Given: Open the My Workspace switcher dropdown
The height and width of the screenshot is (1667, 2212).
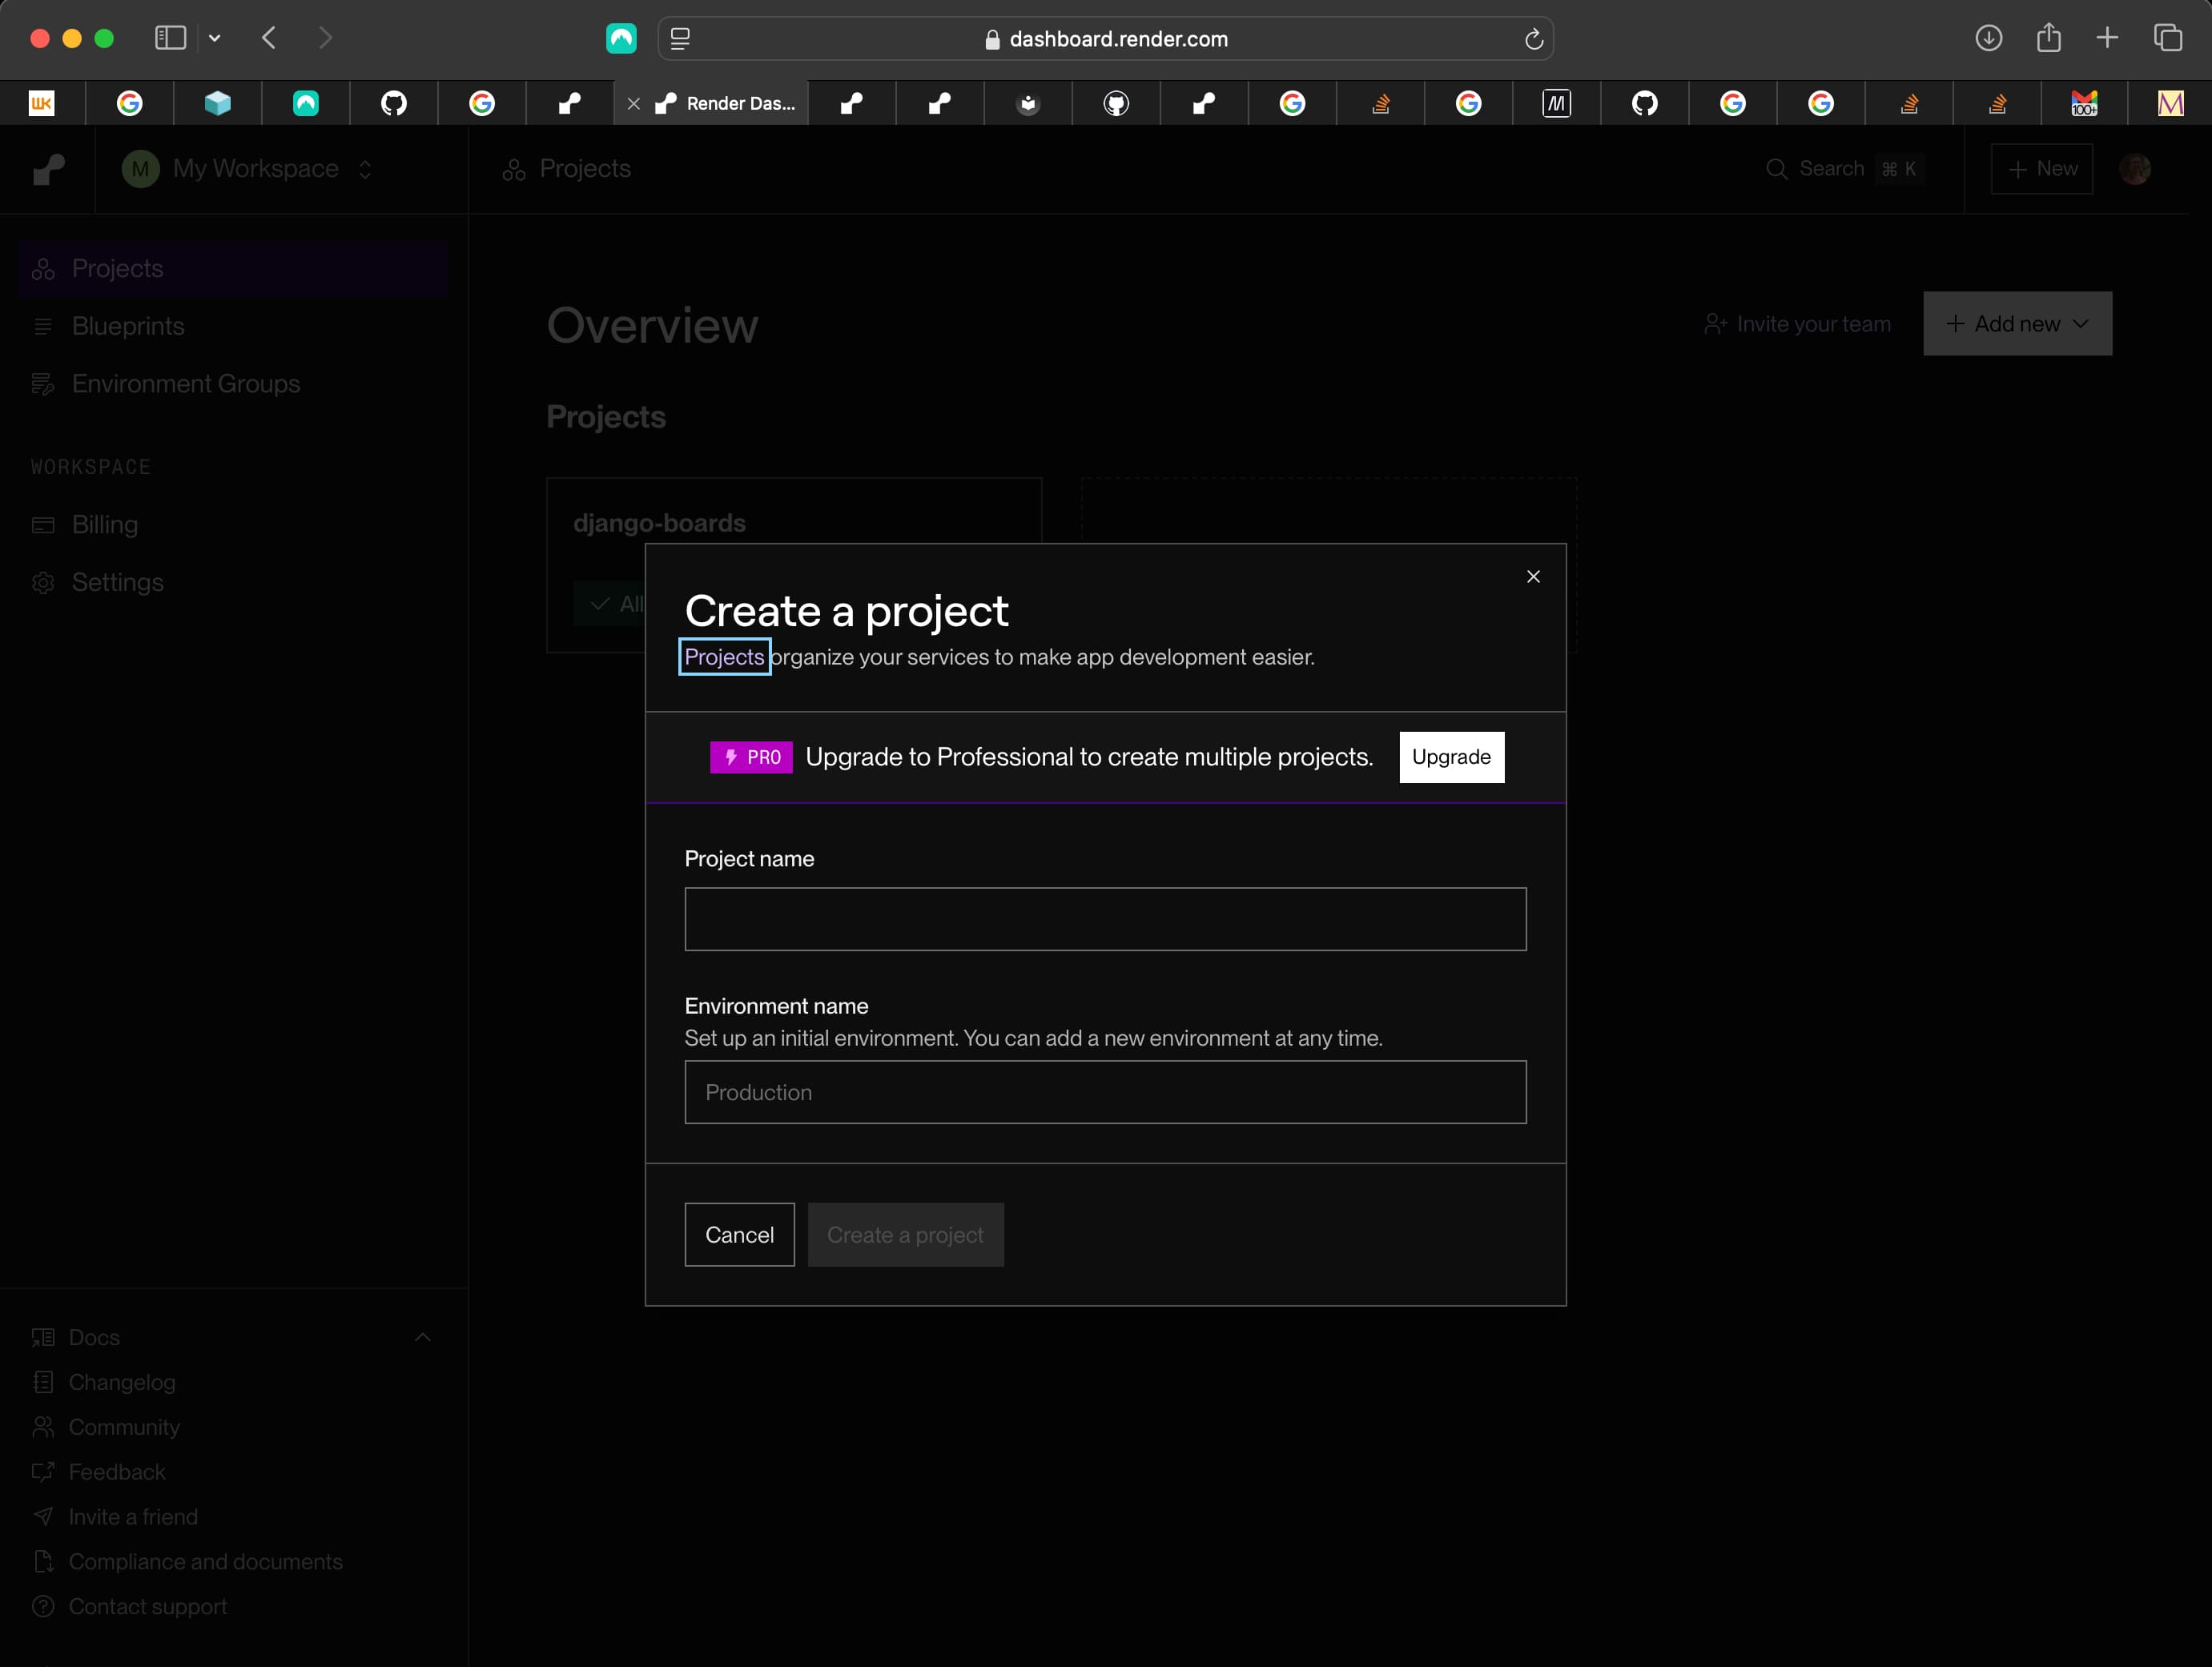Looking at the screenshot, I should [247, 169].
